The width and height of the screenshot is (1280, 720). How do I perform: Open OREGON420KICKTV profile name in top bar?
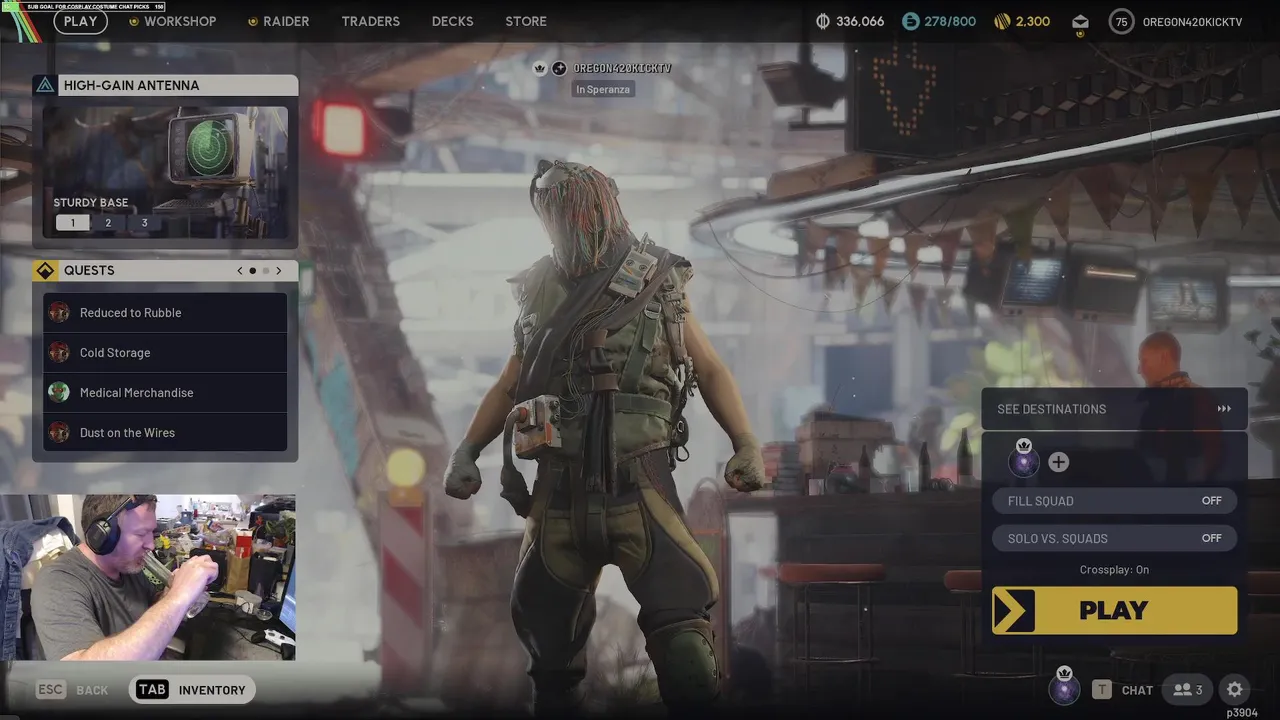pyautogui.click(x=1192, y=22)
